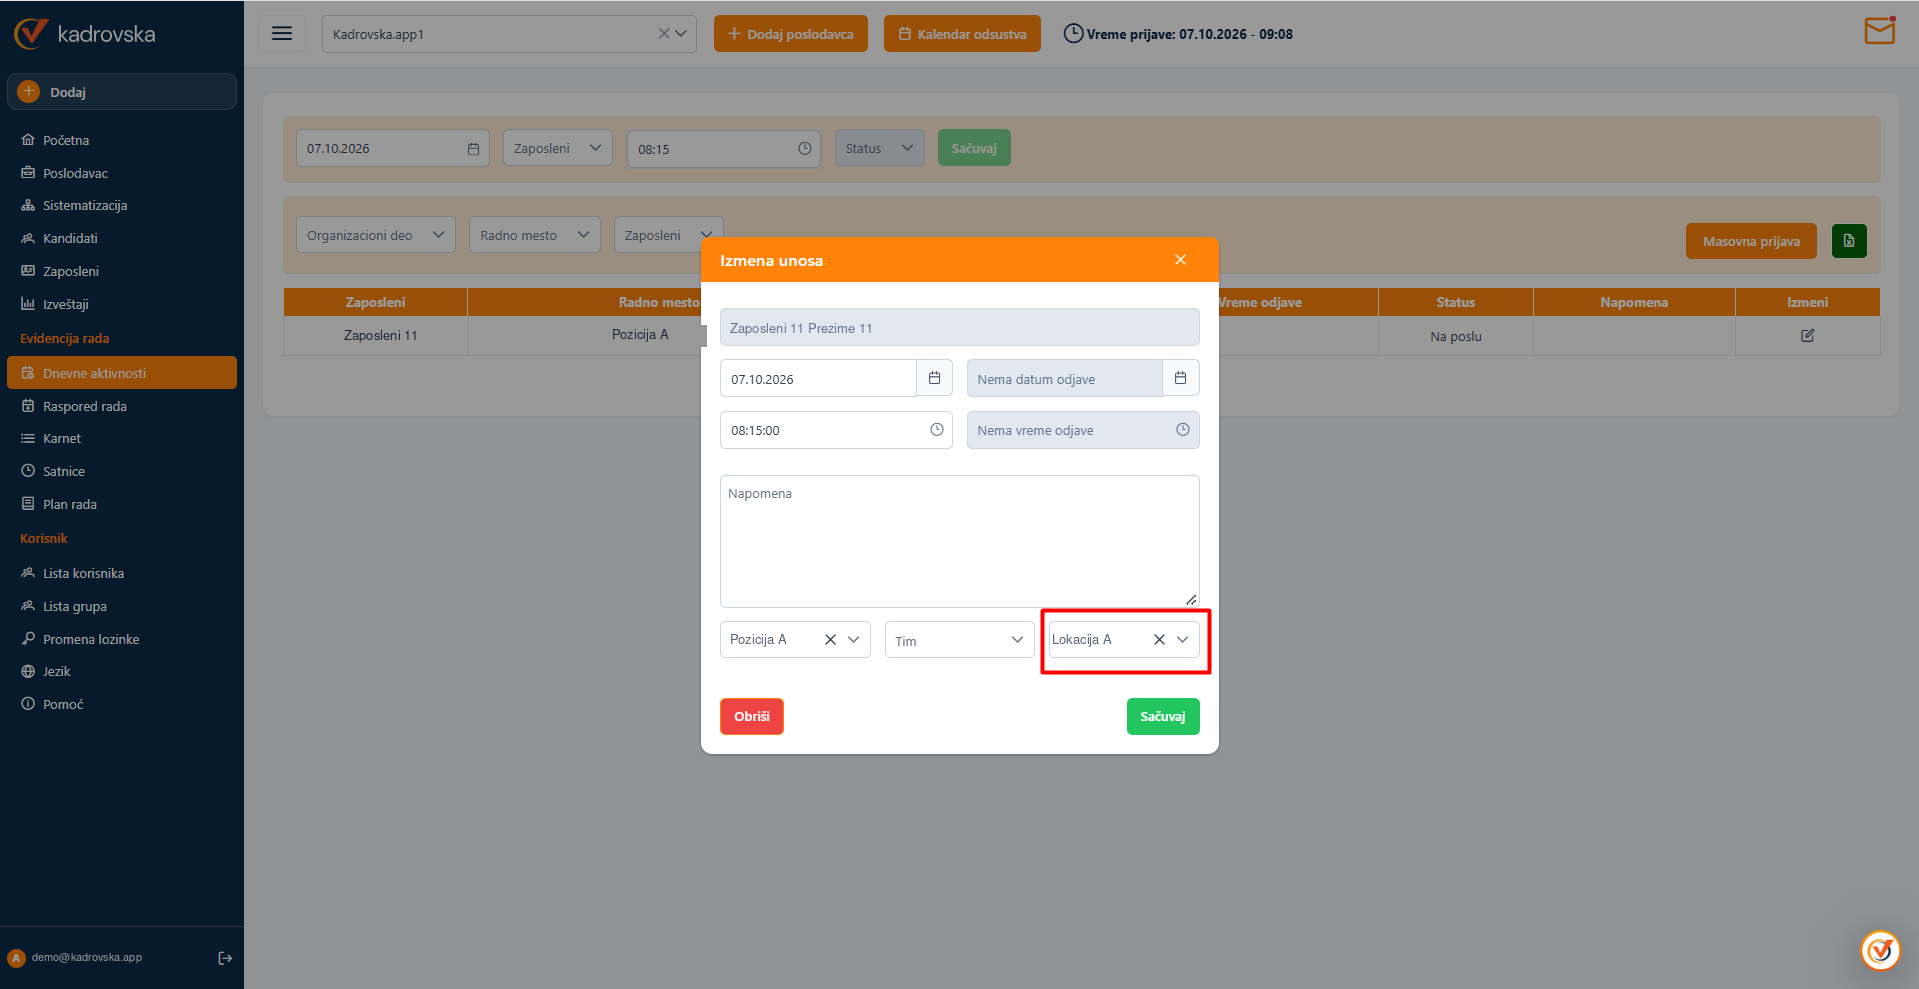Open the Kadrovska chat widget icon
1919x989 pixels.
(x=1880, y=950)
